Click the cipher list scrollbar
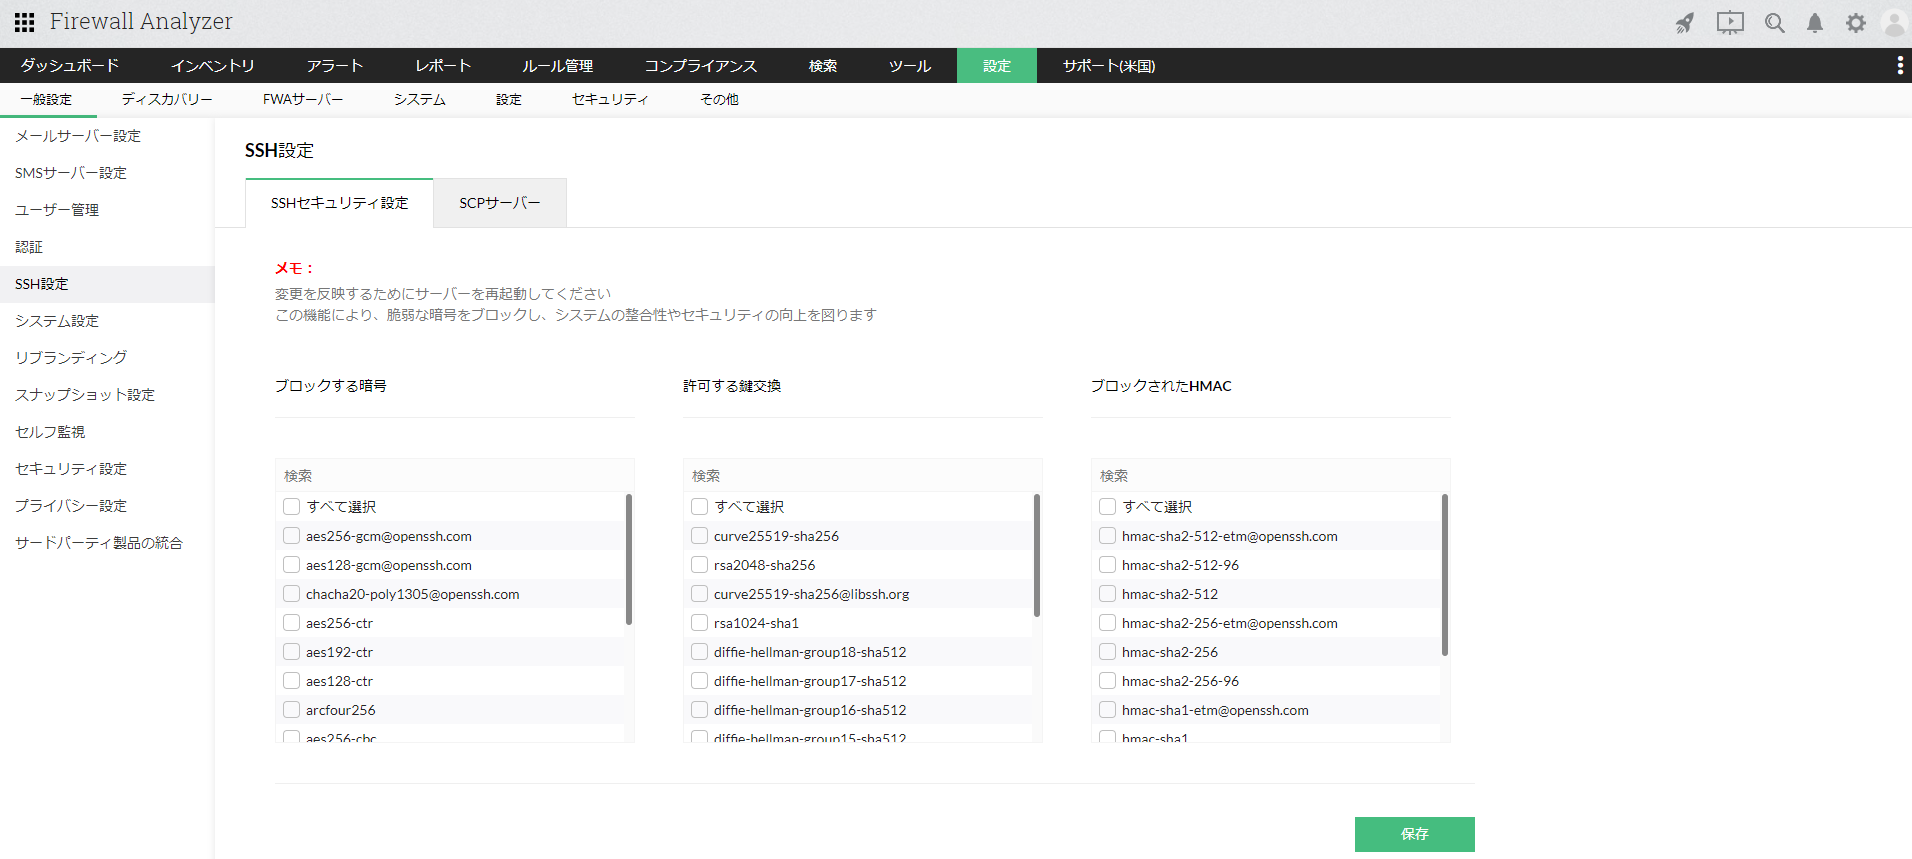Viewport: 1912px width, 859px height. pyautogui.click(x=629, y=559)
